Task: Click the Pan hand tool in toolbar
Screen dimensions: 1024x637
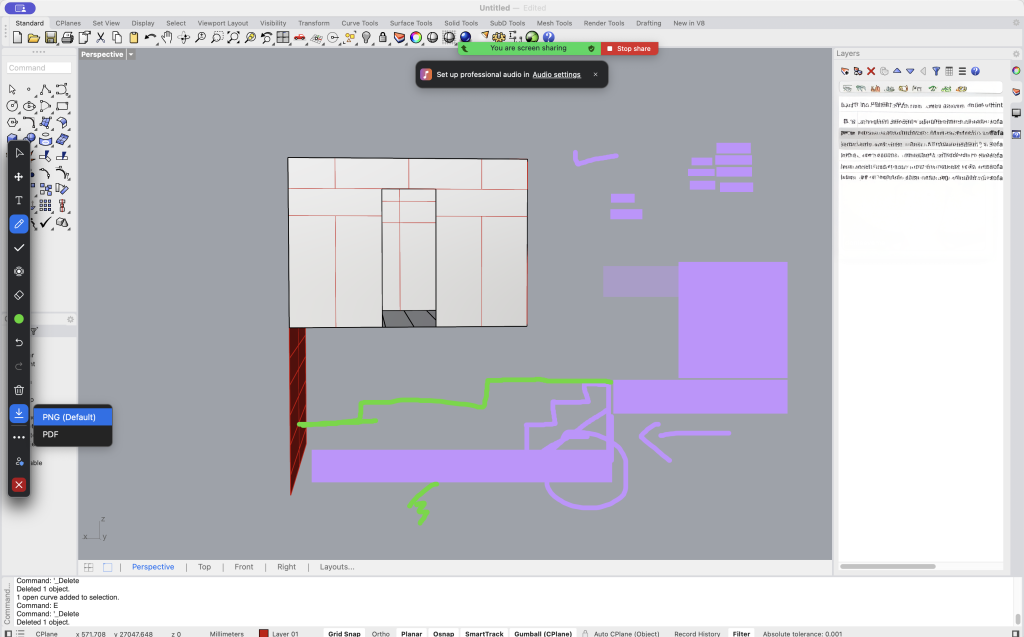Action: pyautogui.click(x=167, y=37)
